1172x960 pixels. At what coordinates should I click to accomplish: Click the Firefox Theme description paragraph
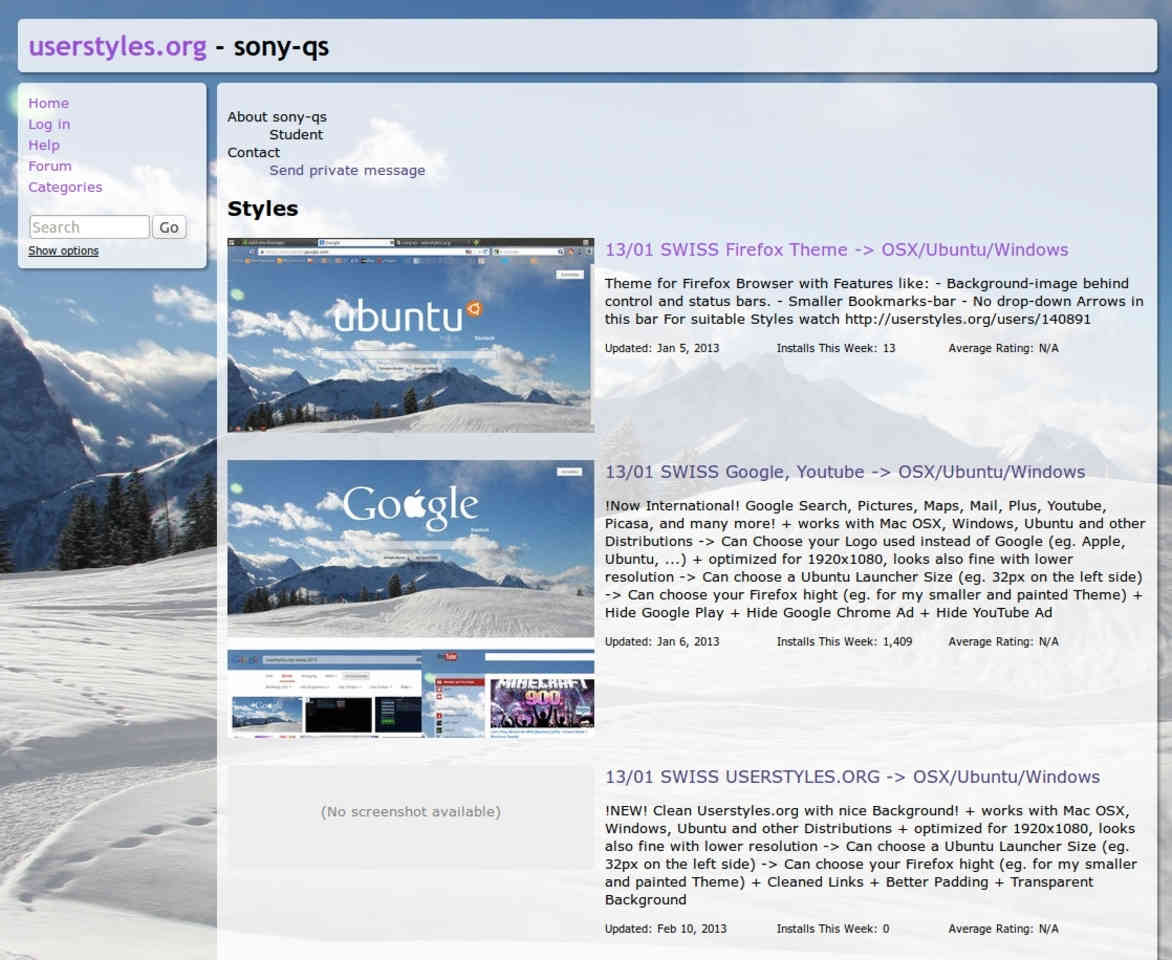(874, 301)
